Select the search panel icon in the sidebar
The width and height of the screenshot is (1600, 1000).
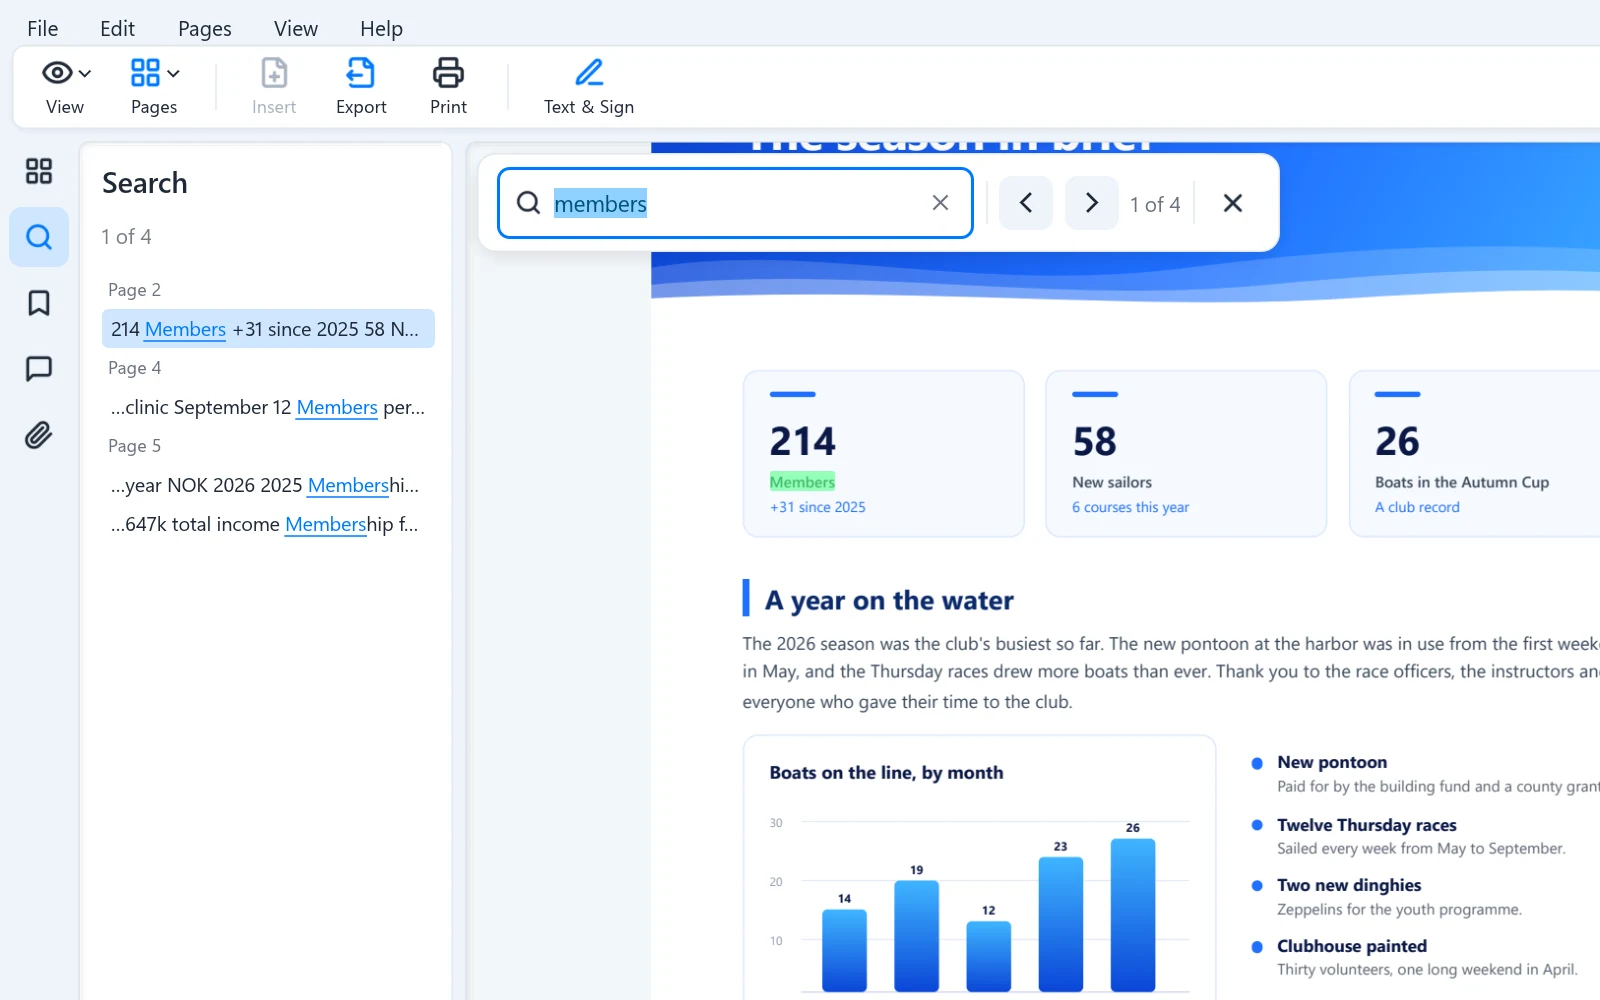coord(39,237)
